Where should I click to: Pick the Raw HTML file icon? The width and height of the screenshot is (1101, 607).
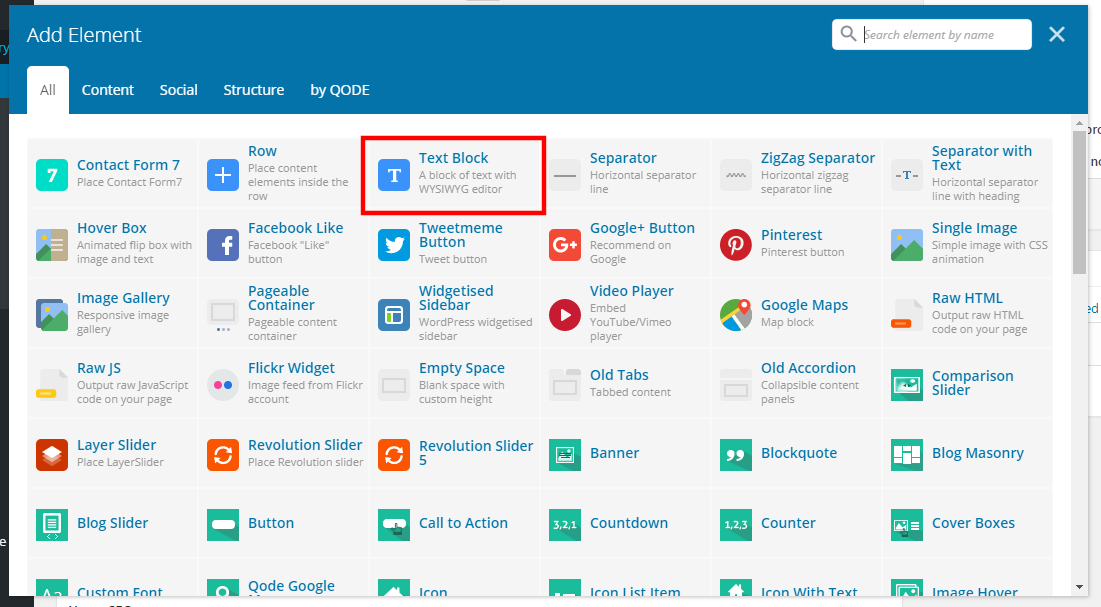pyautogui.click(x=906, y=315)
